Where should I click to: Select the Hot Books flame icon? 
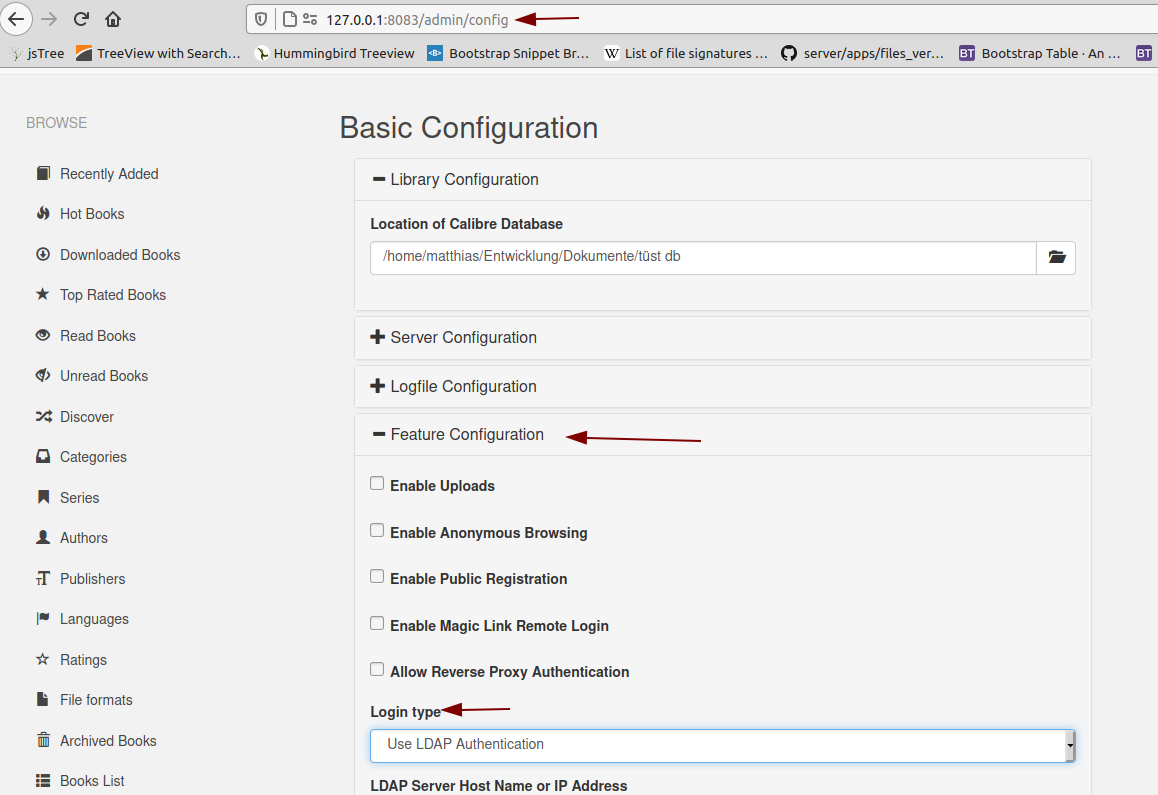pyautogui.click(x=42, y=213)
